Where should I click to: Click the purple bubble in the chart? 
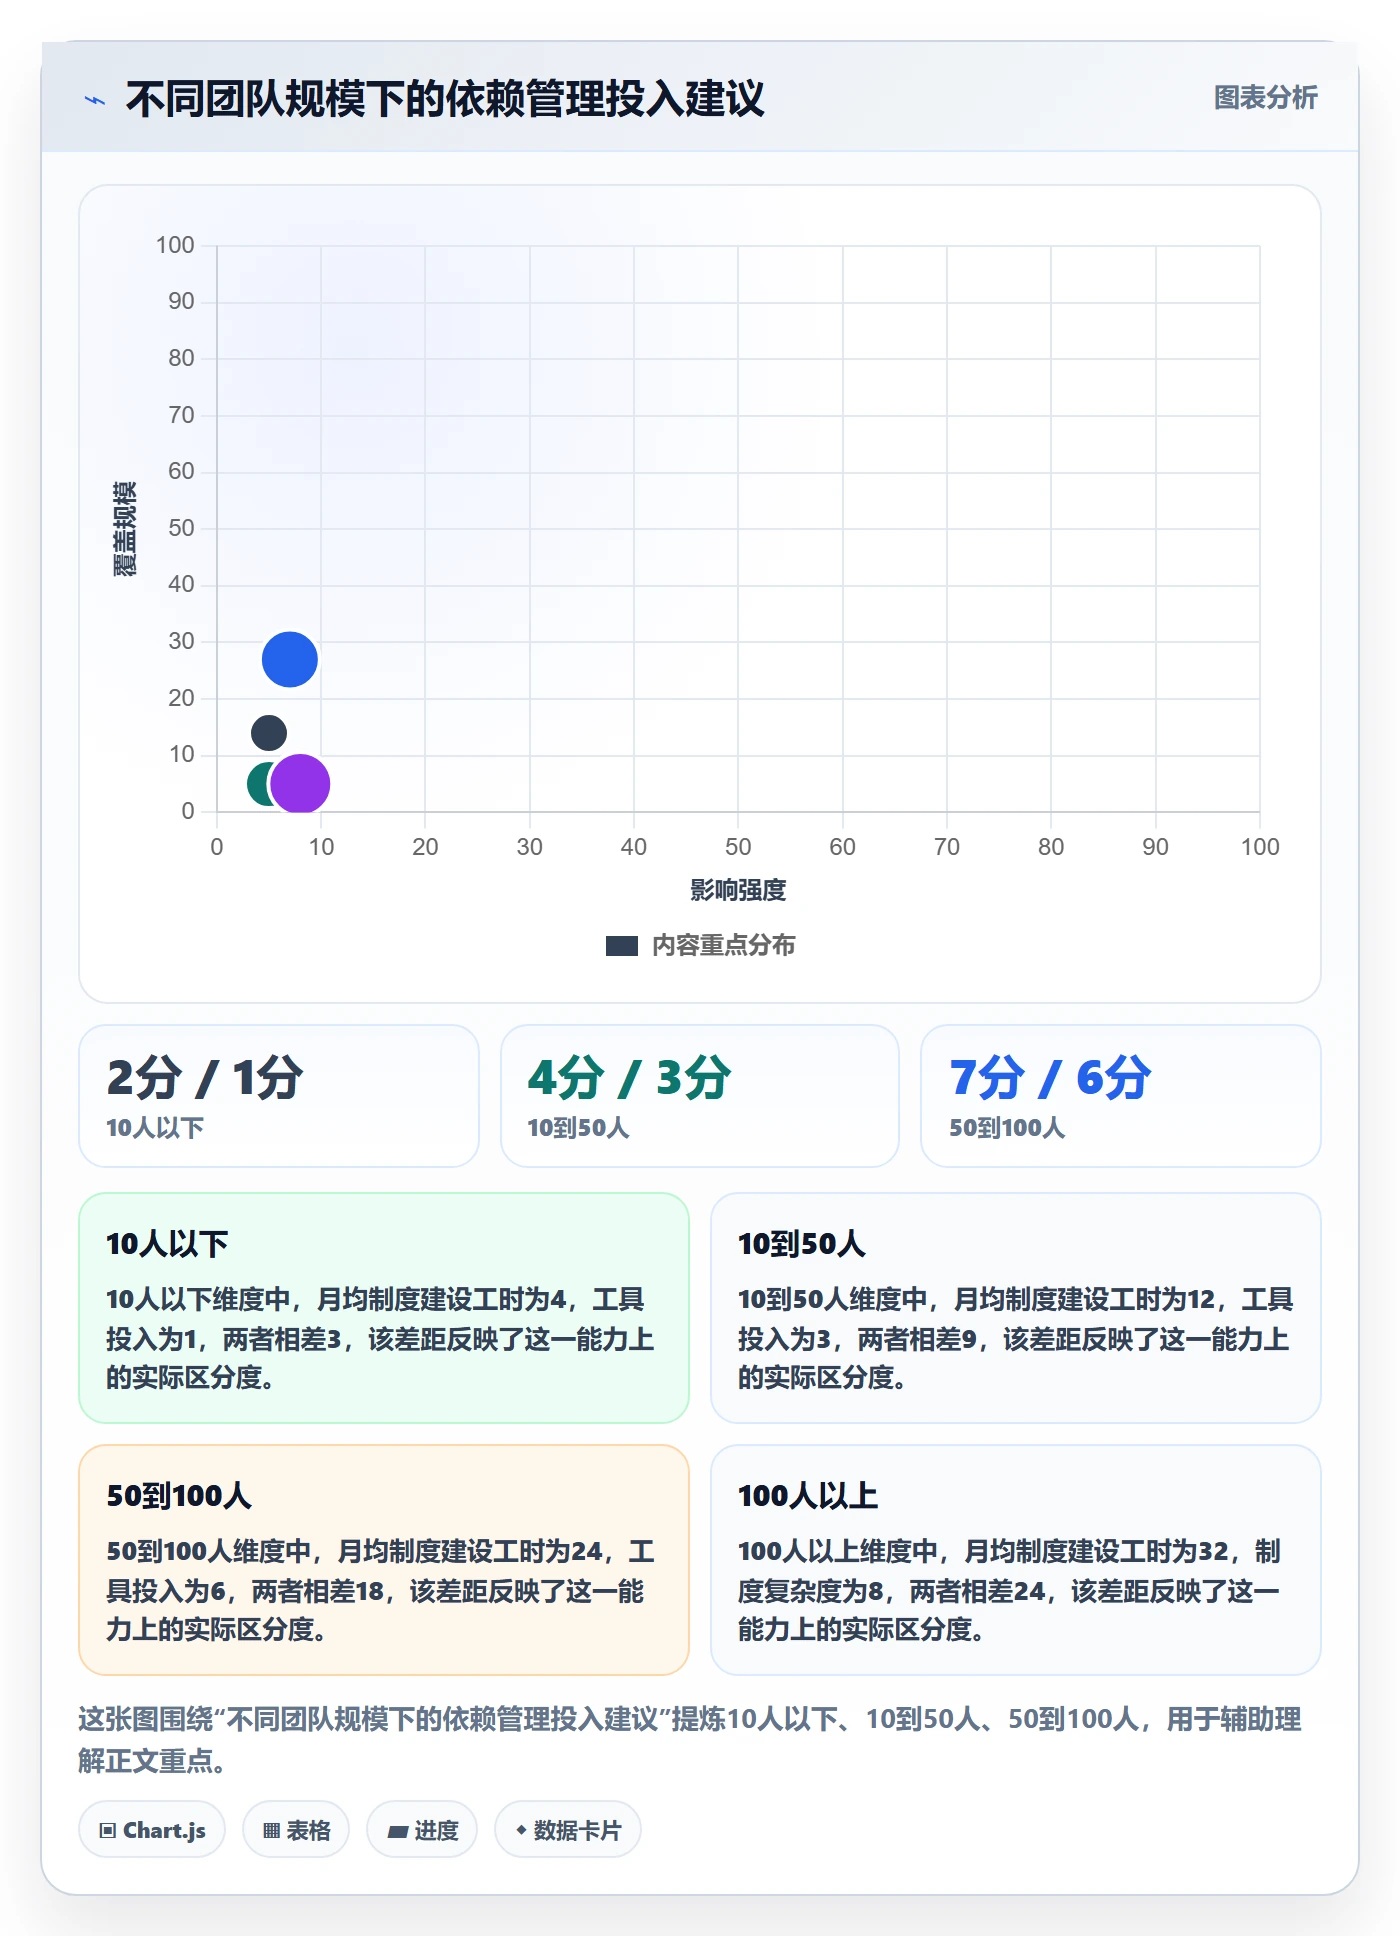coord(300,783)
